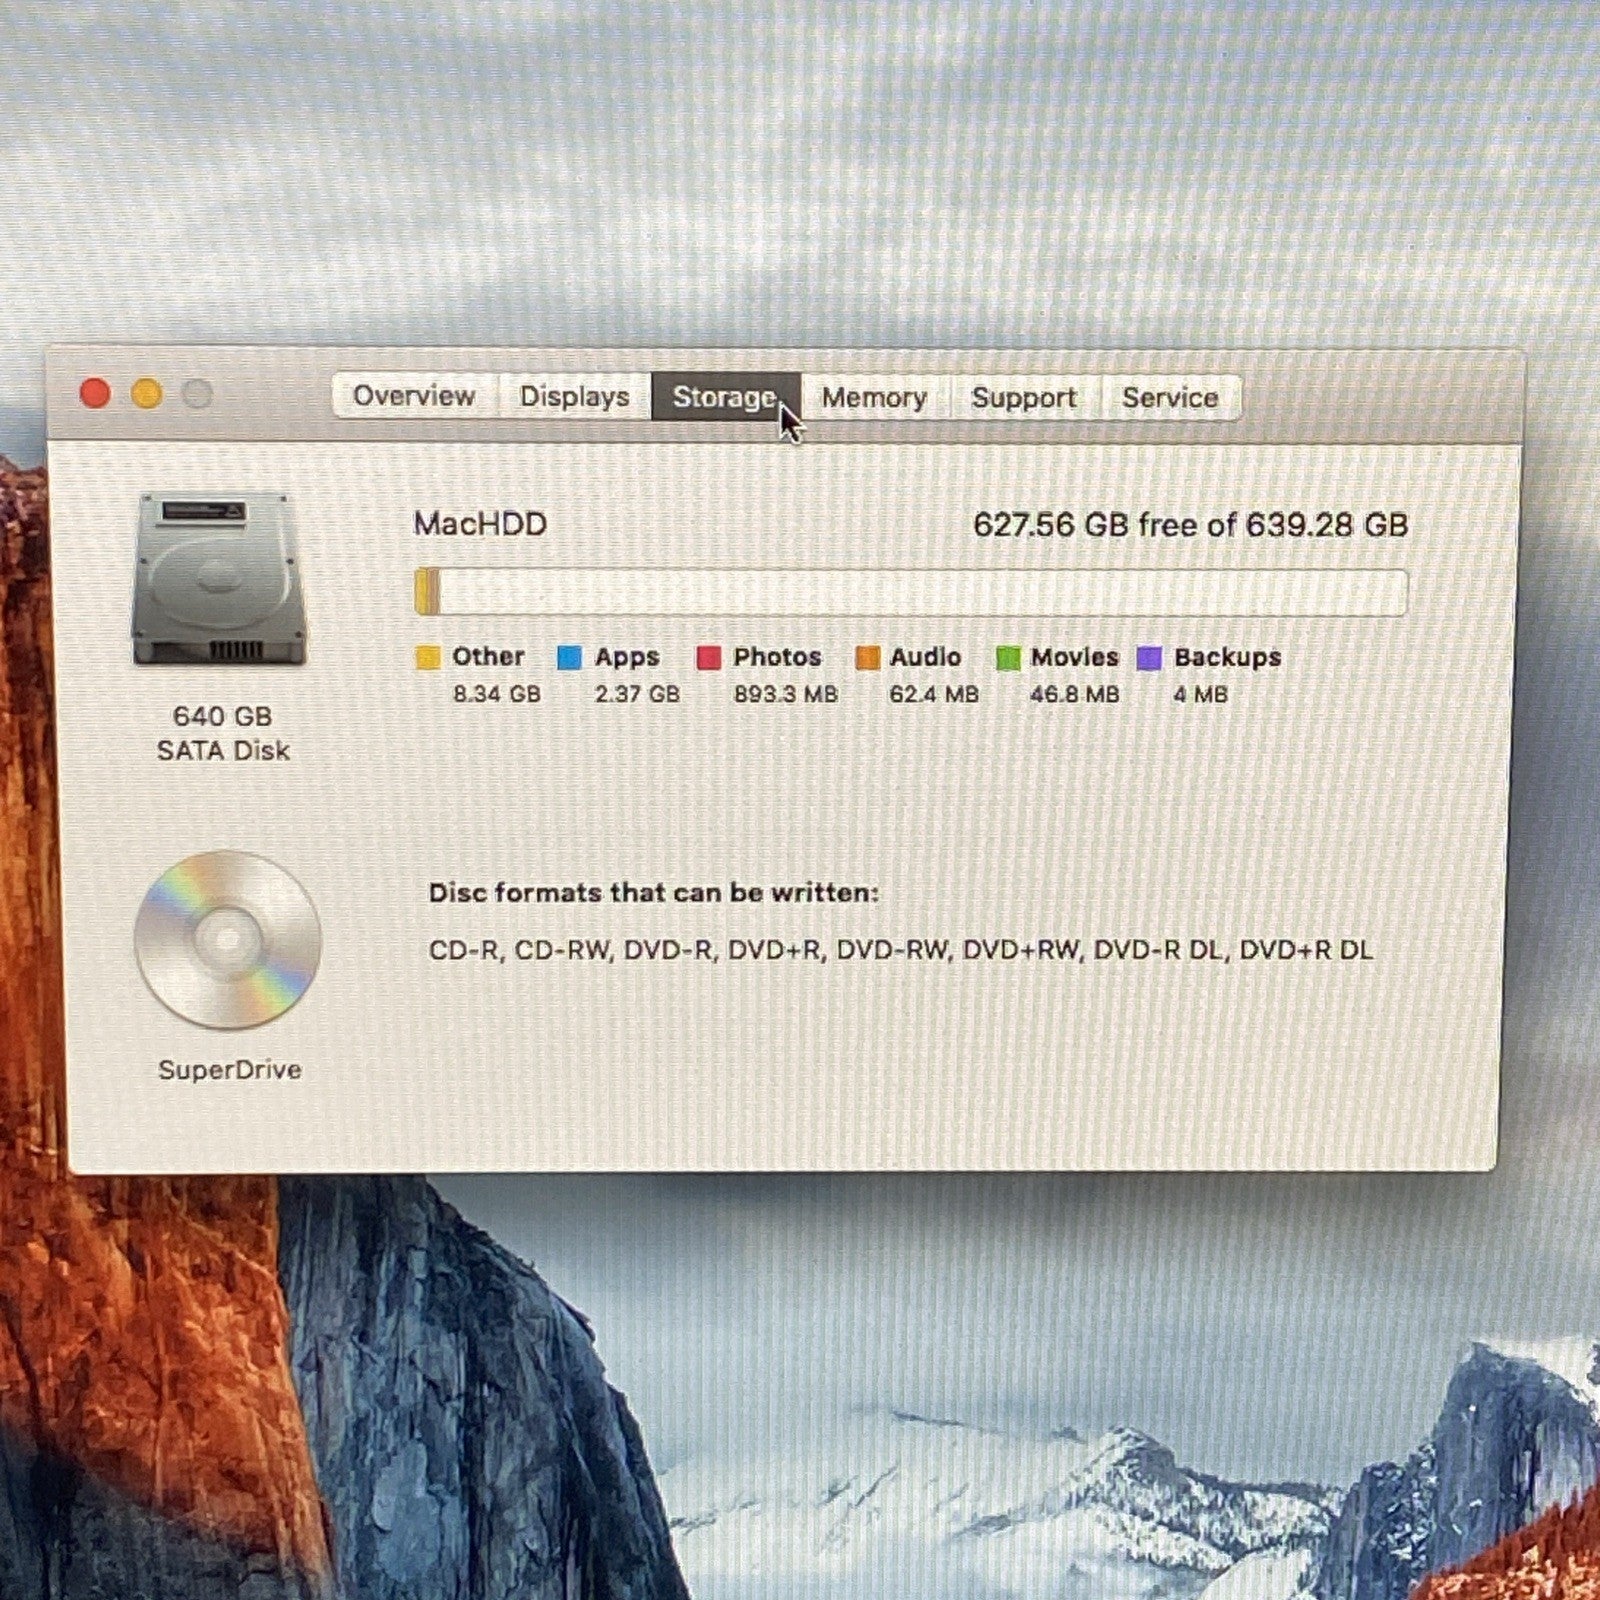The height and width of the screenshot is (1600, 1600).
Task: Click the orange Audio legend swatch
Action: 867,658
